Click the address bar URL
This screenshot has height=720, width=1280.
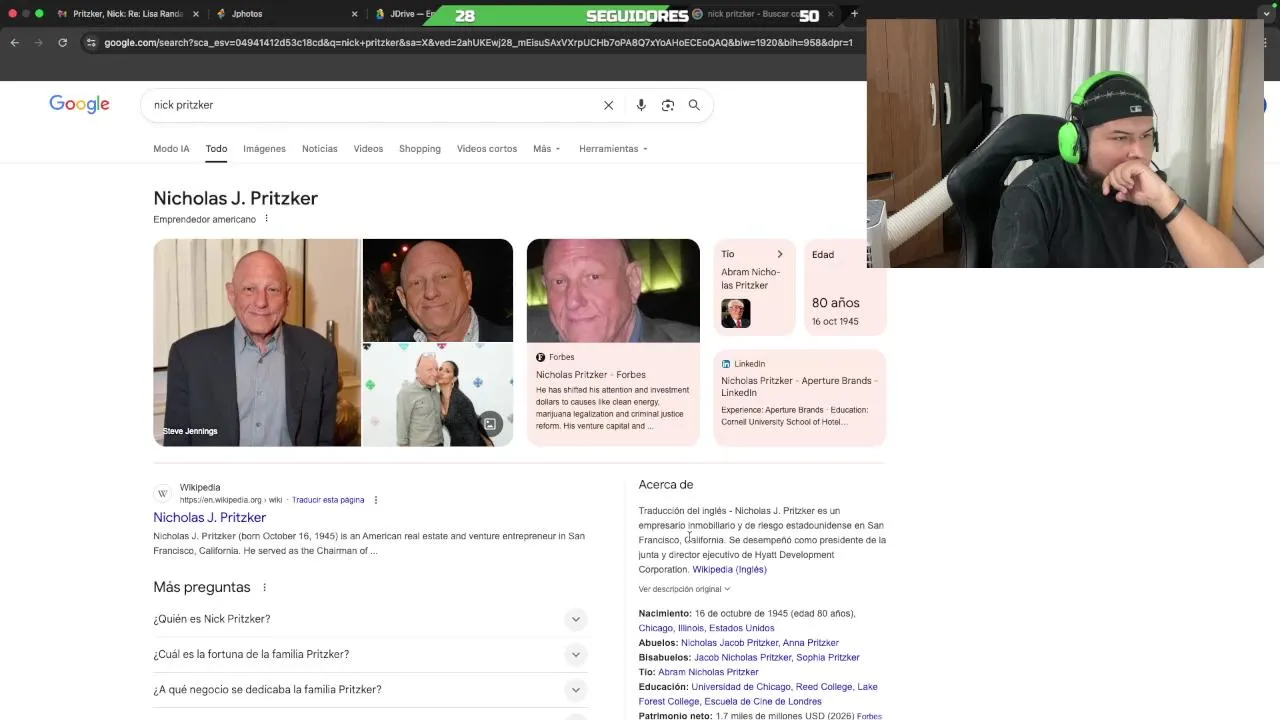coord(478,43)
